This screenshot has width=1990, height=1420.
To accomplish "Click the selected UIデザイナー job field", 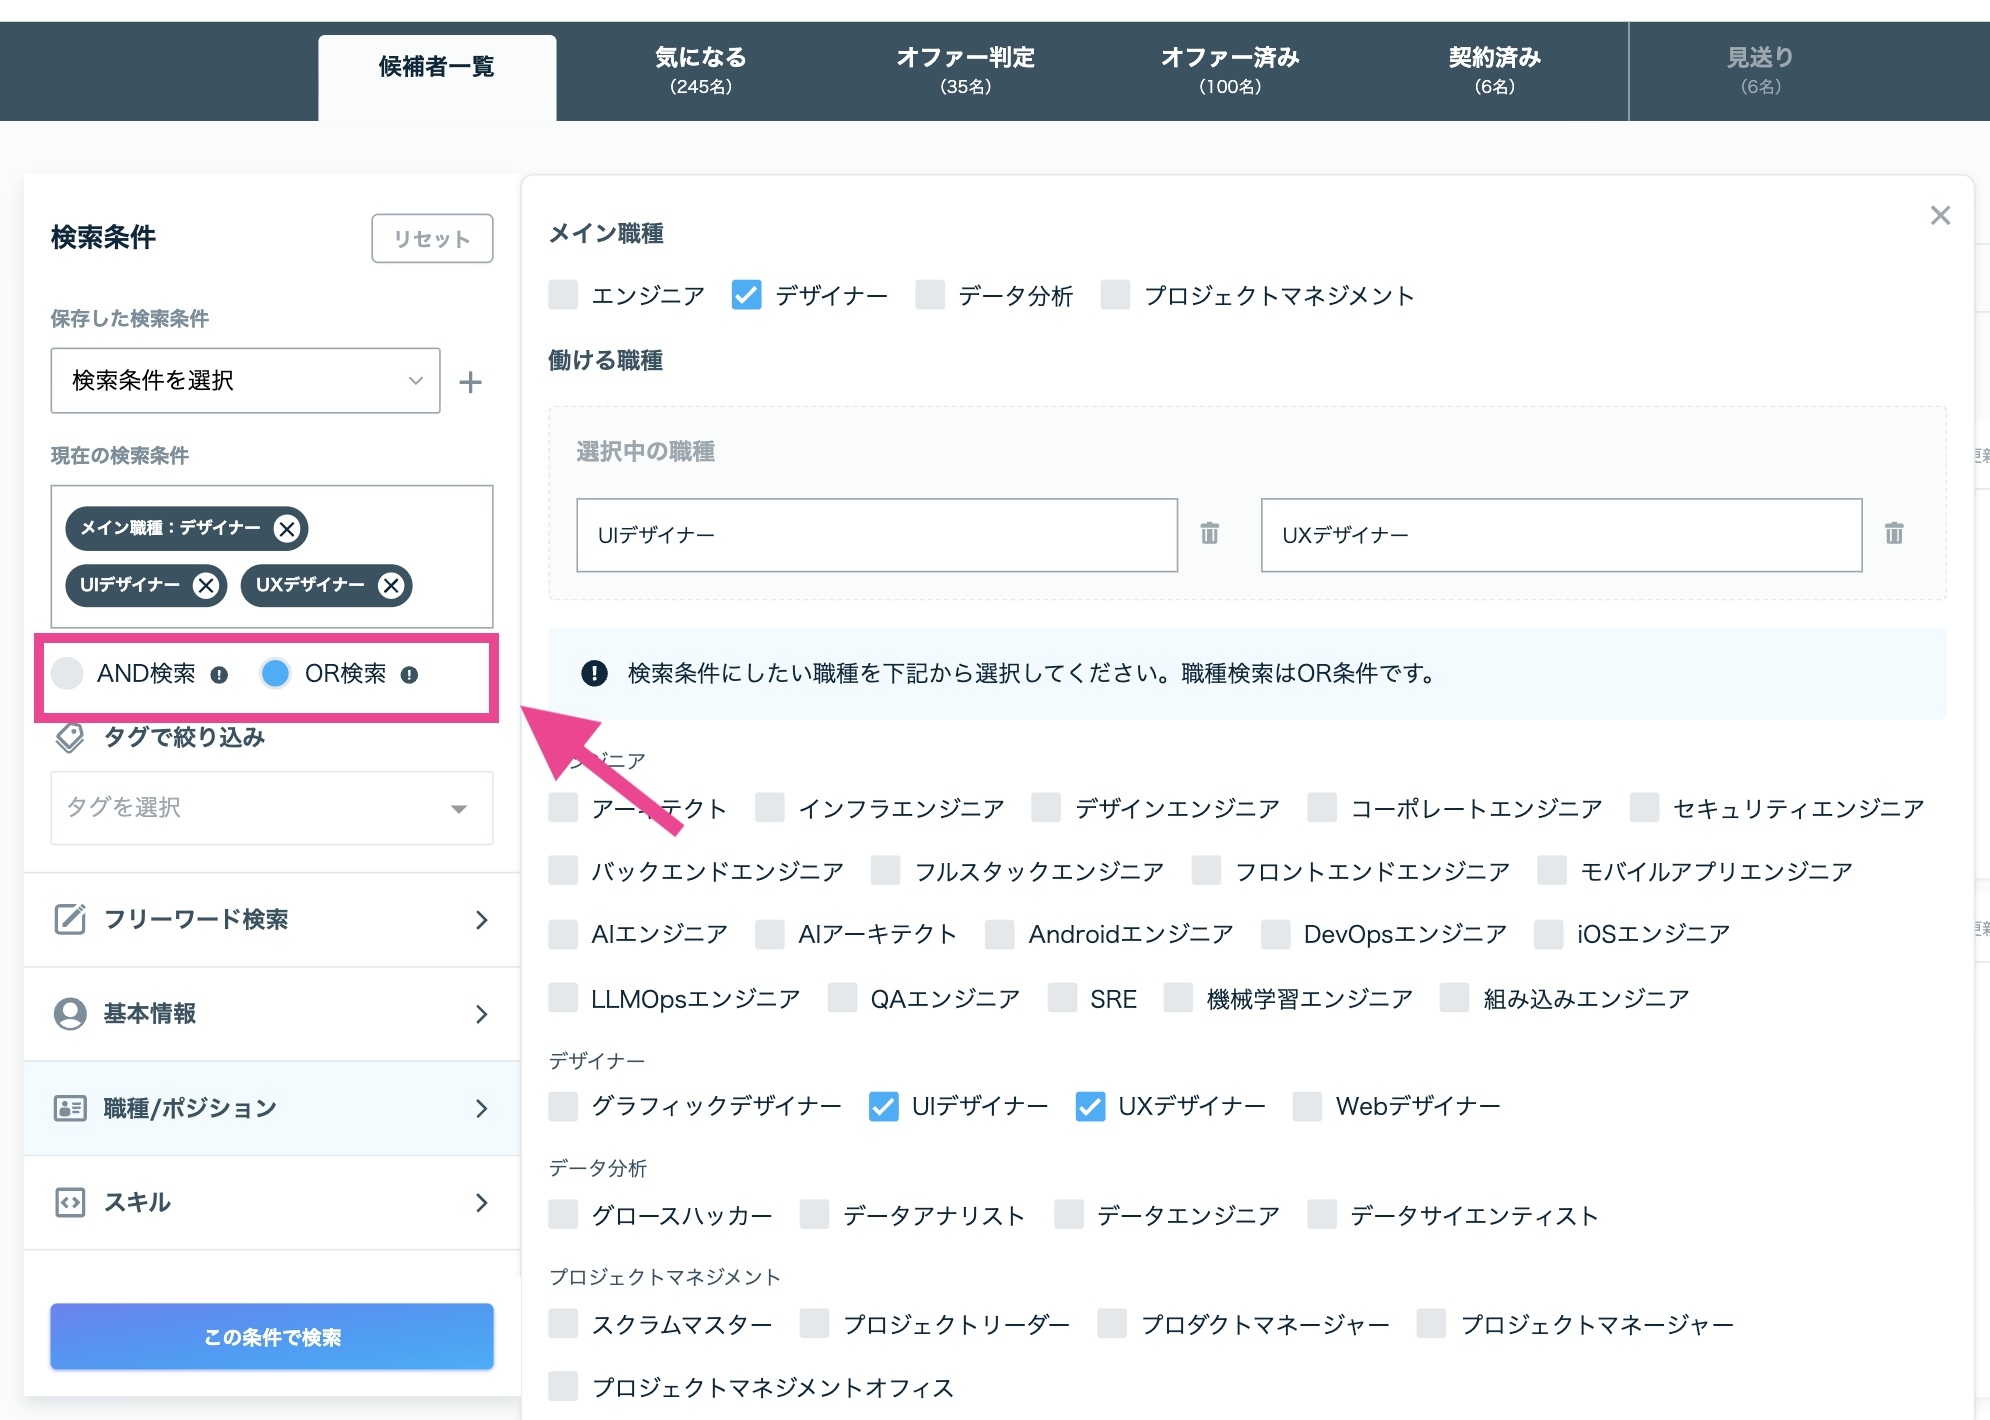I will pos(877,535).
